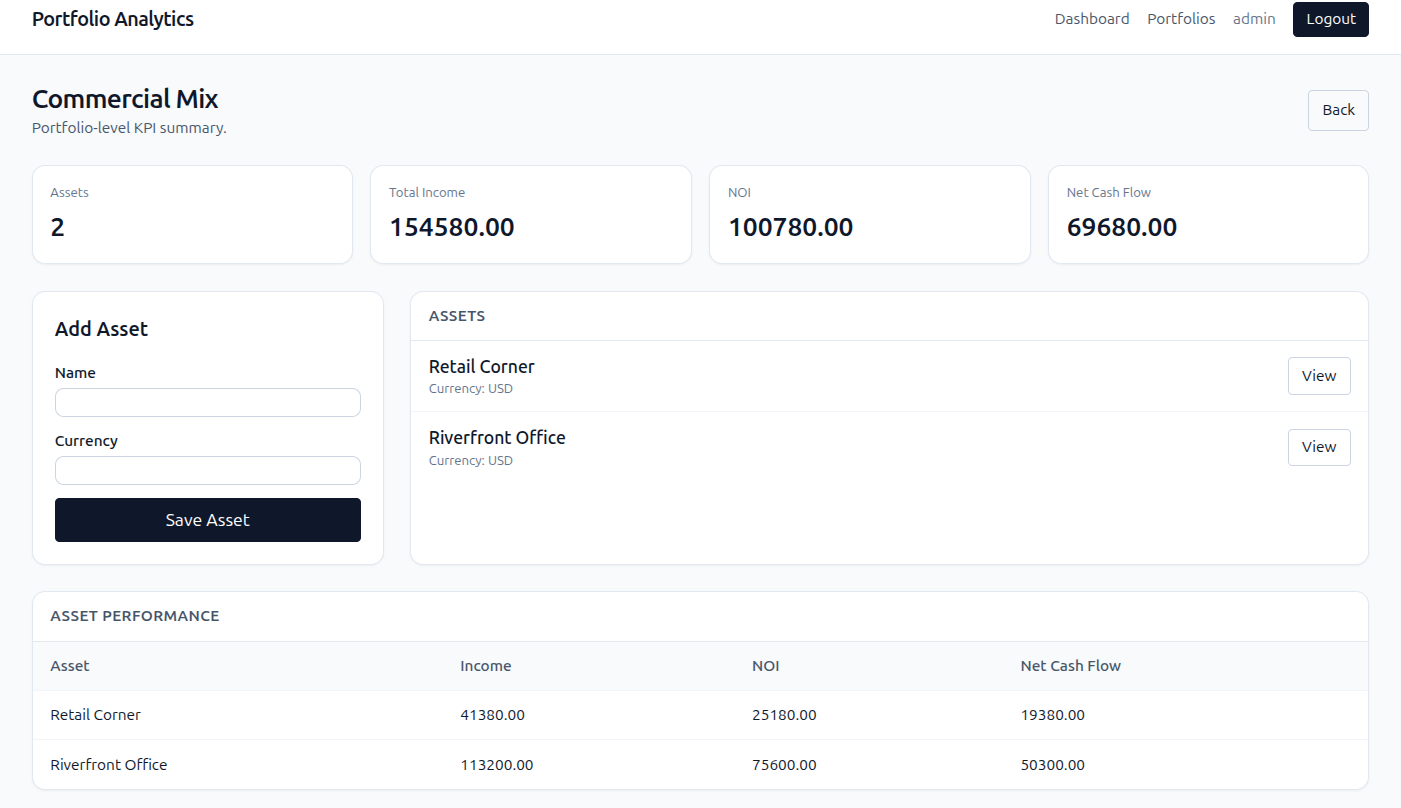Click the ASSET PERFORMANCE section title
This screenshot has height=808, width=1401.
click(135, 616)
